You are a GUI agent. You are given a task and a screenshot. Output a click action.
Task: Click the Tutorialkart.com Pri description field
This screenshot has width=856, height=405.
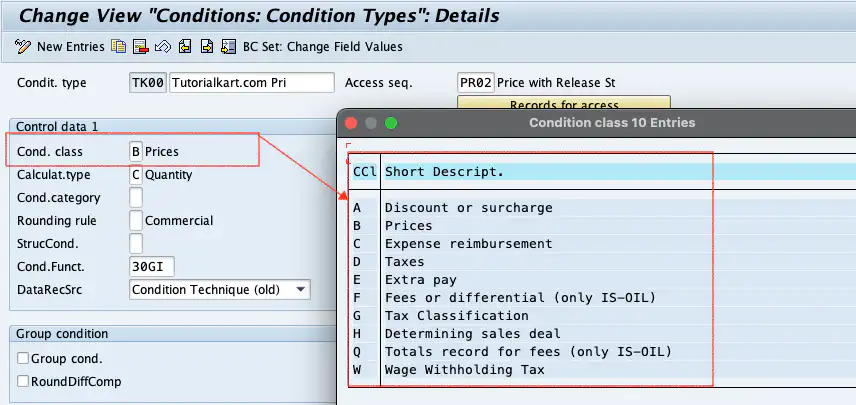(x=252, y=83)
